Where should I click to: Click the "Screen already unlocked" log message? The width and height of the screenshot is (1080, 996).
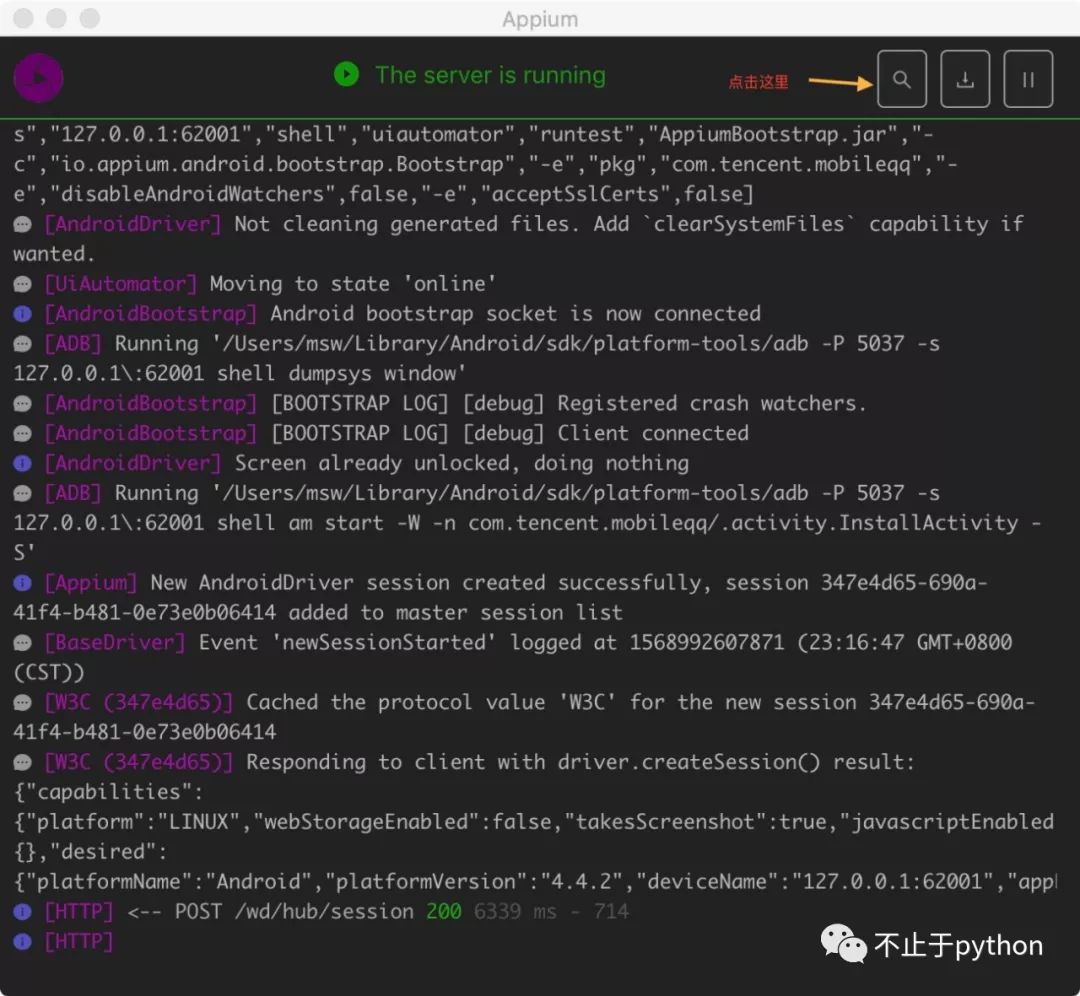tap(461, 463)
